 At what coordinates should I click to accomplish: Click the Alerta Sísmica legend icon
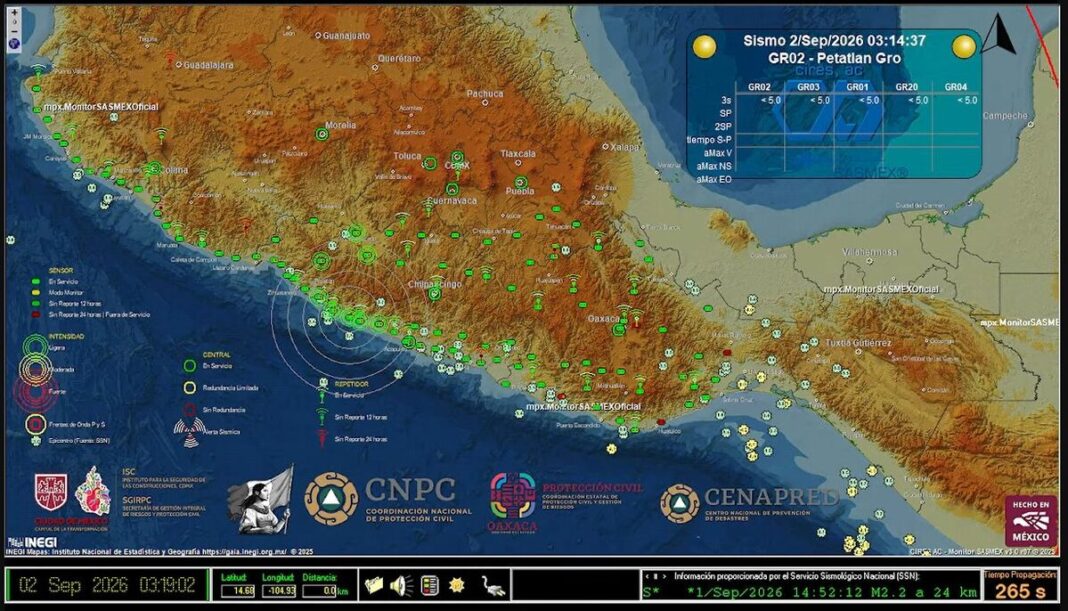click(189, 432)
